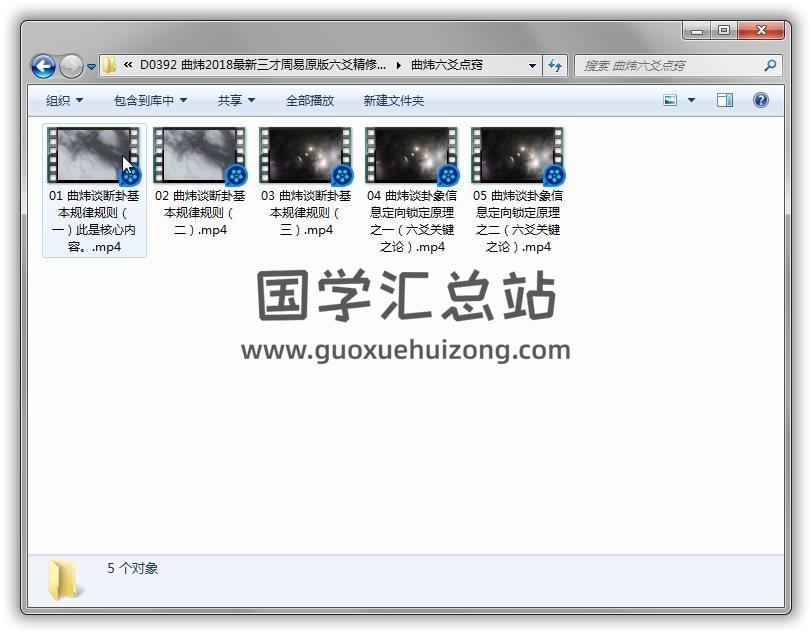Toggle the preview pane icon
812x635 pixels.
(x=724, y=100)
